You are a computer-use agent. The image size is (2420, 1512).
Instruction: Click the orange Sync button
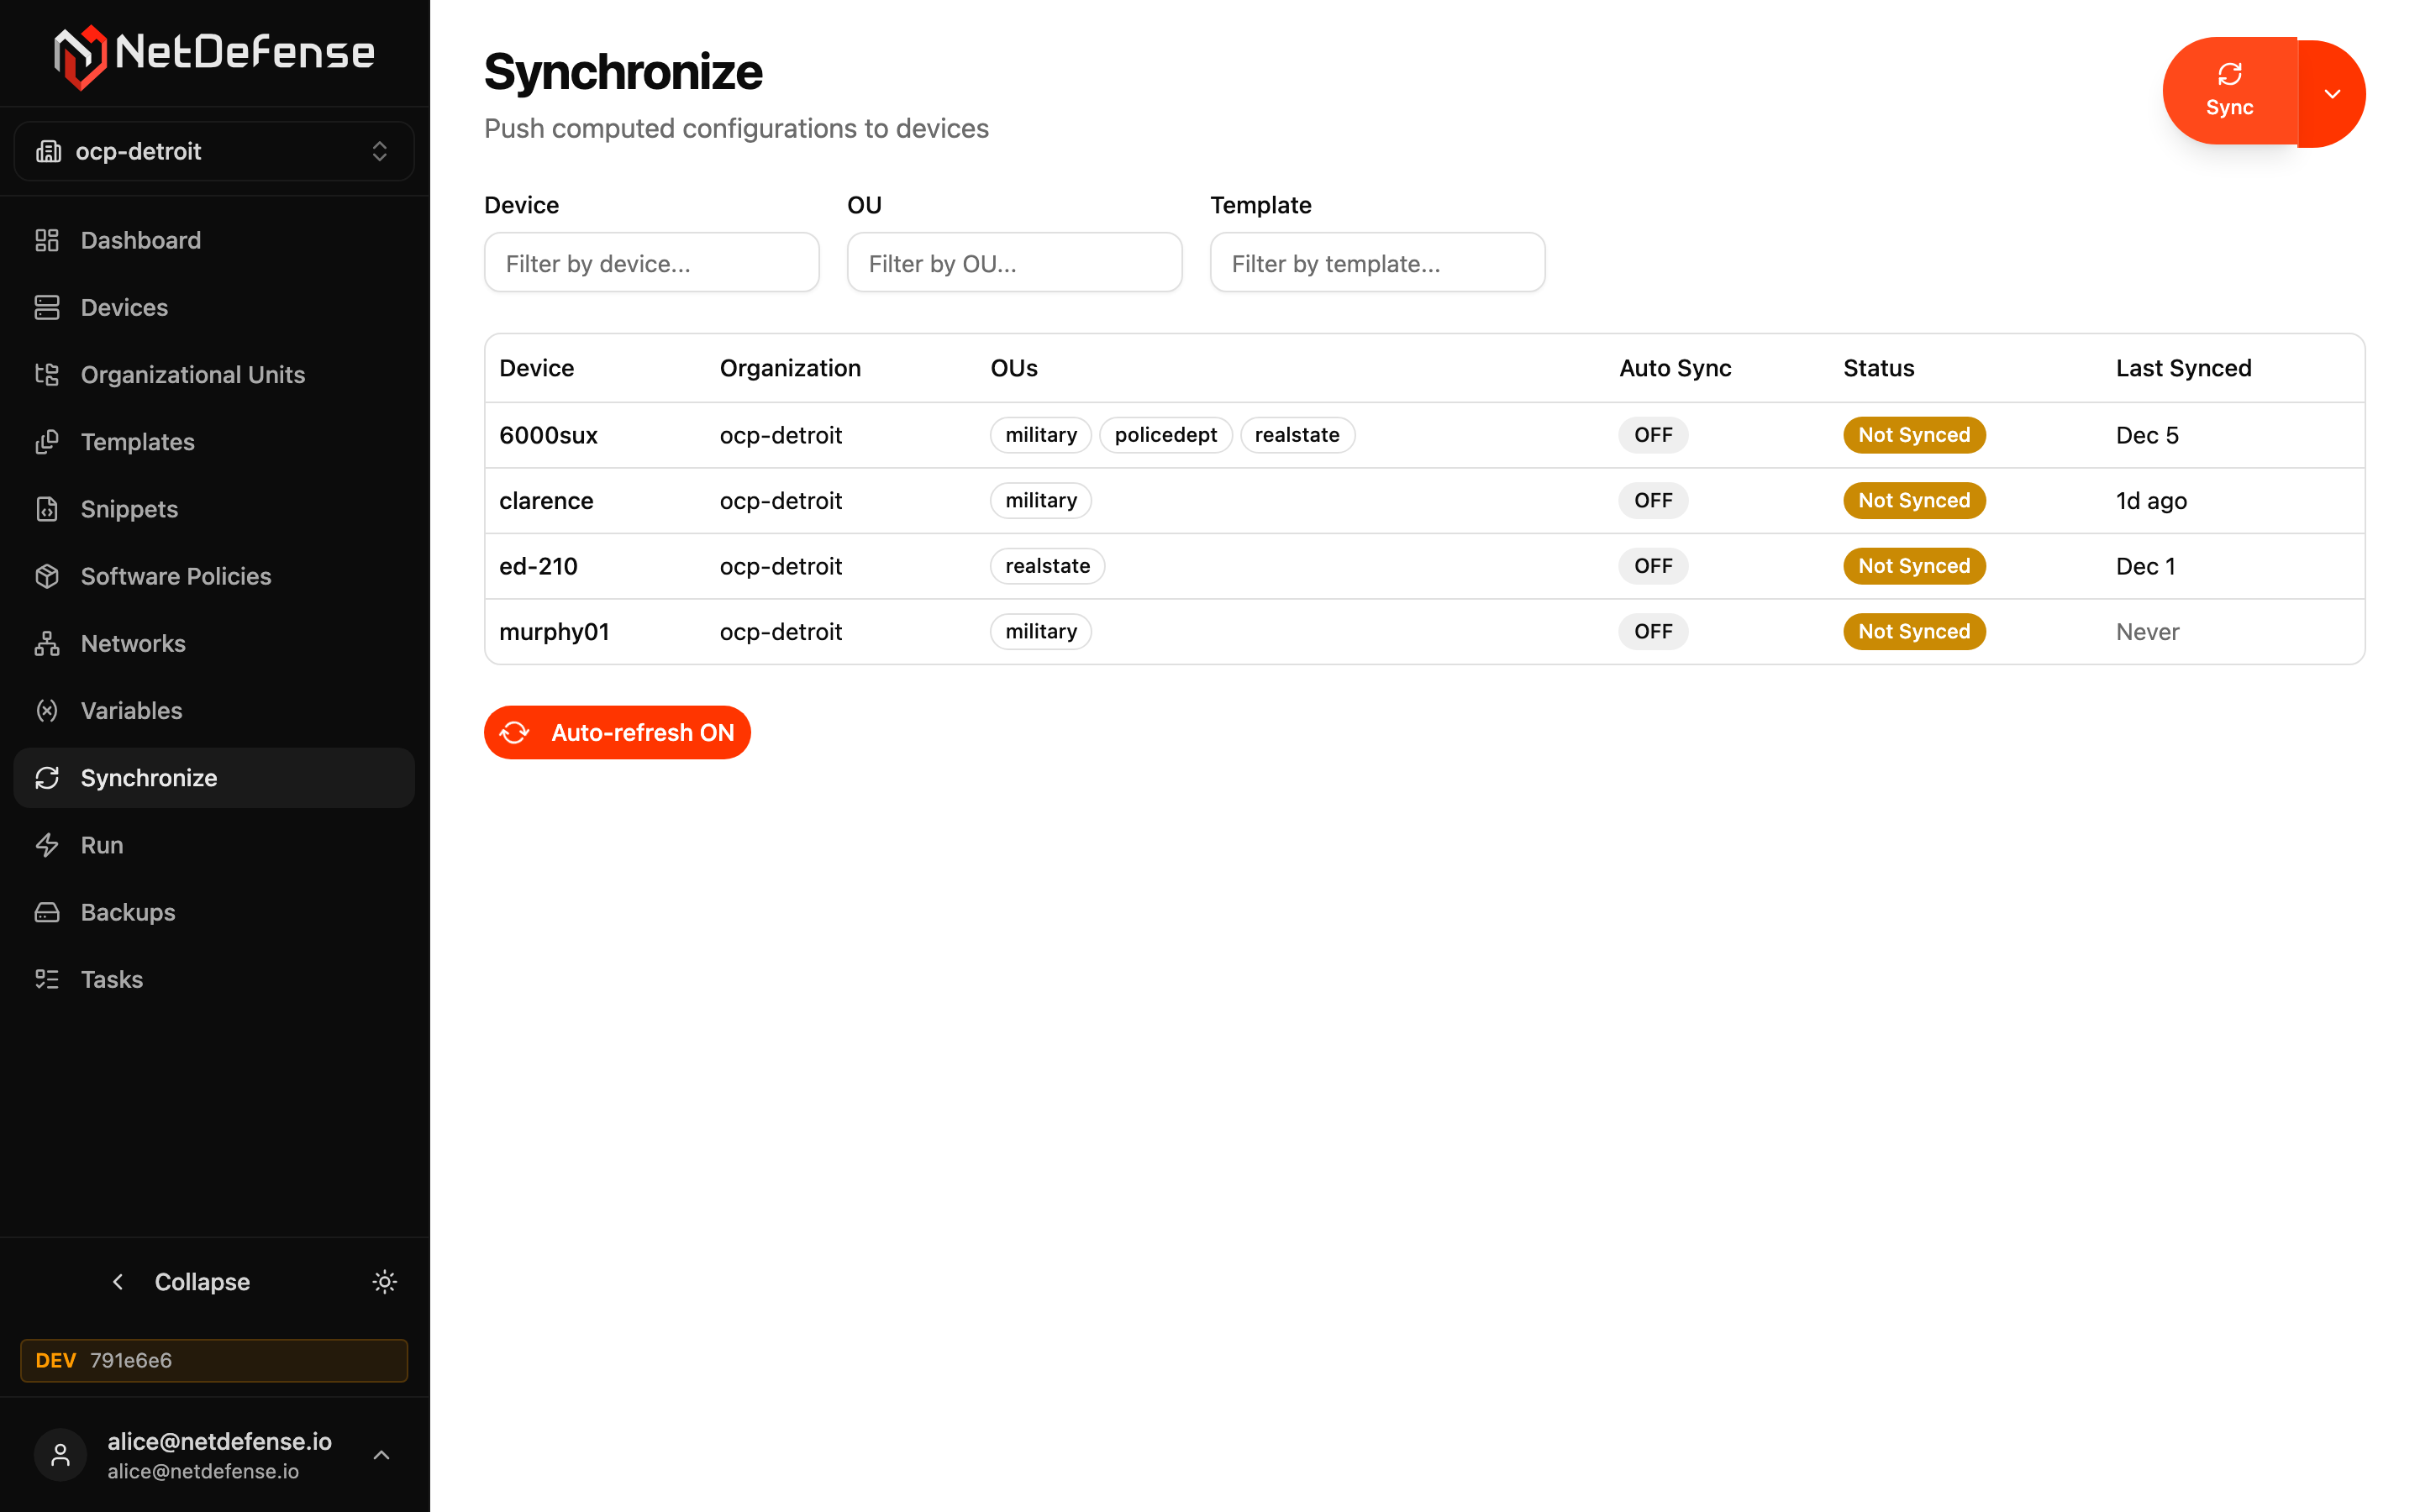pos(2230,91)
